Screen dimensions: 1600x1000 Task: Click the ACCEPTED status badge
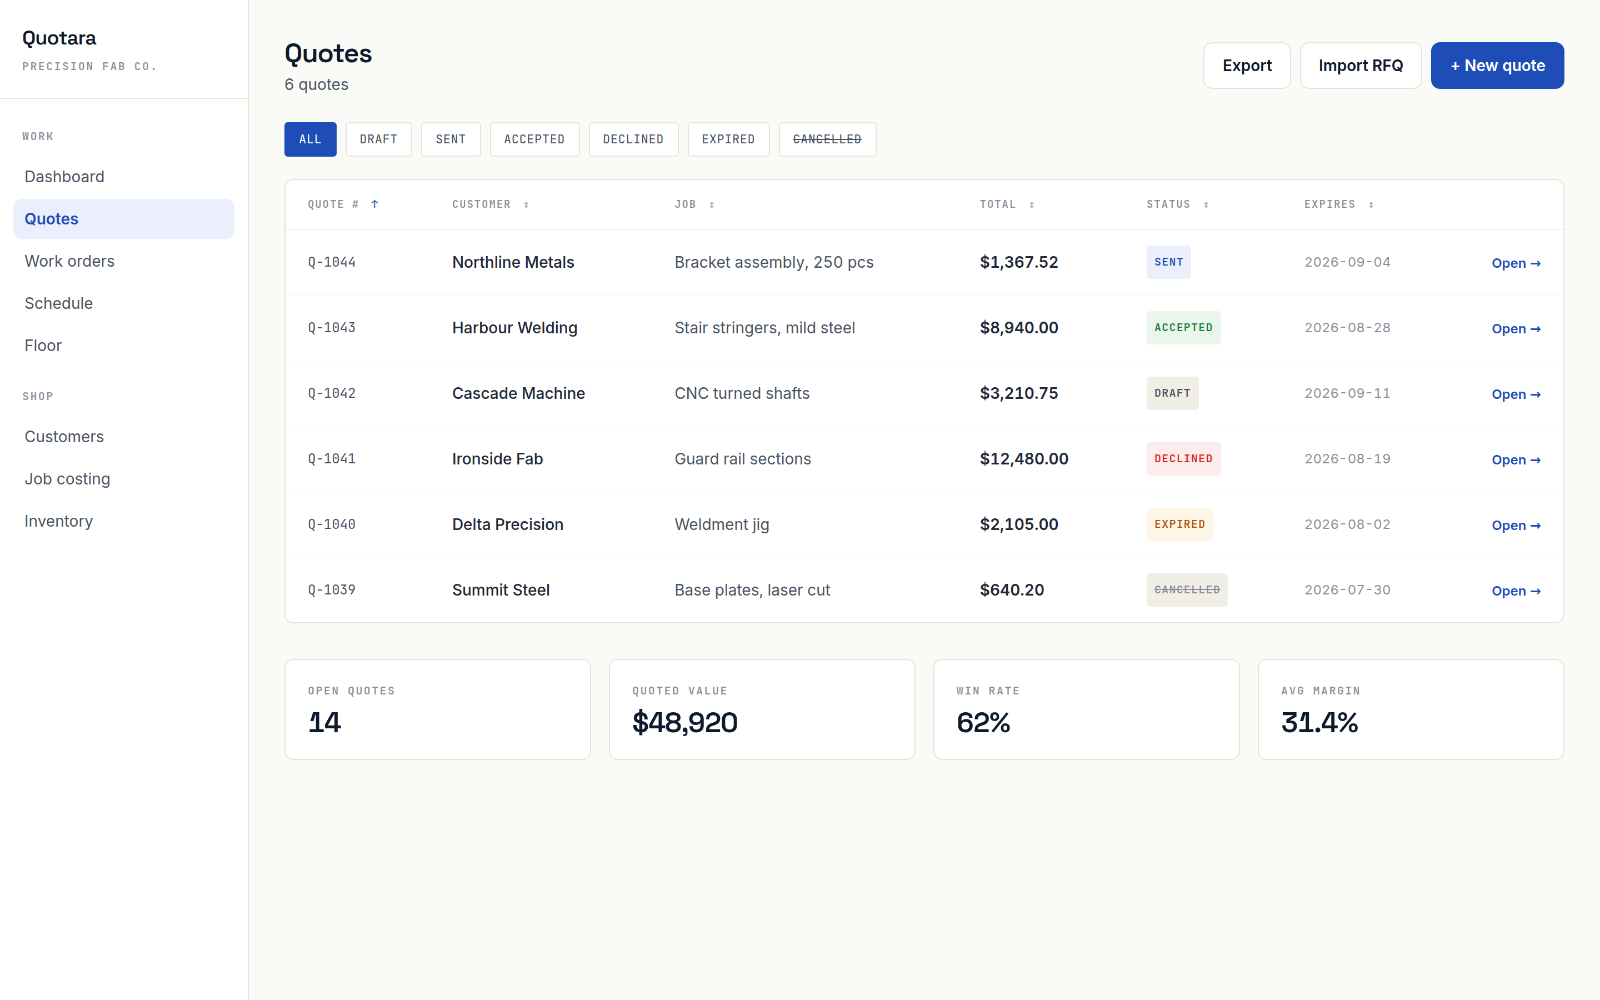[x=1183, y=328]
